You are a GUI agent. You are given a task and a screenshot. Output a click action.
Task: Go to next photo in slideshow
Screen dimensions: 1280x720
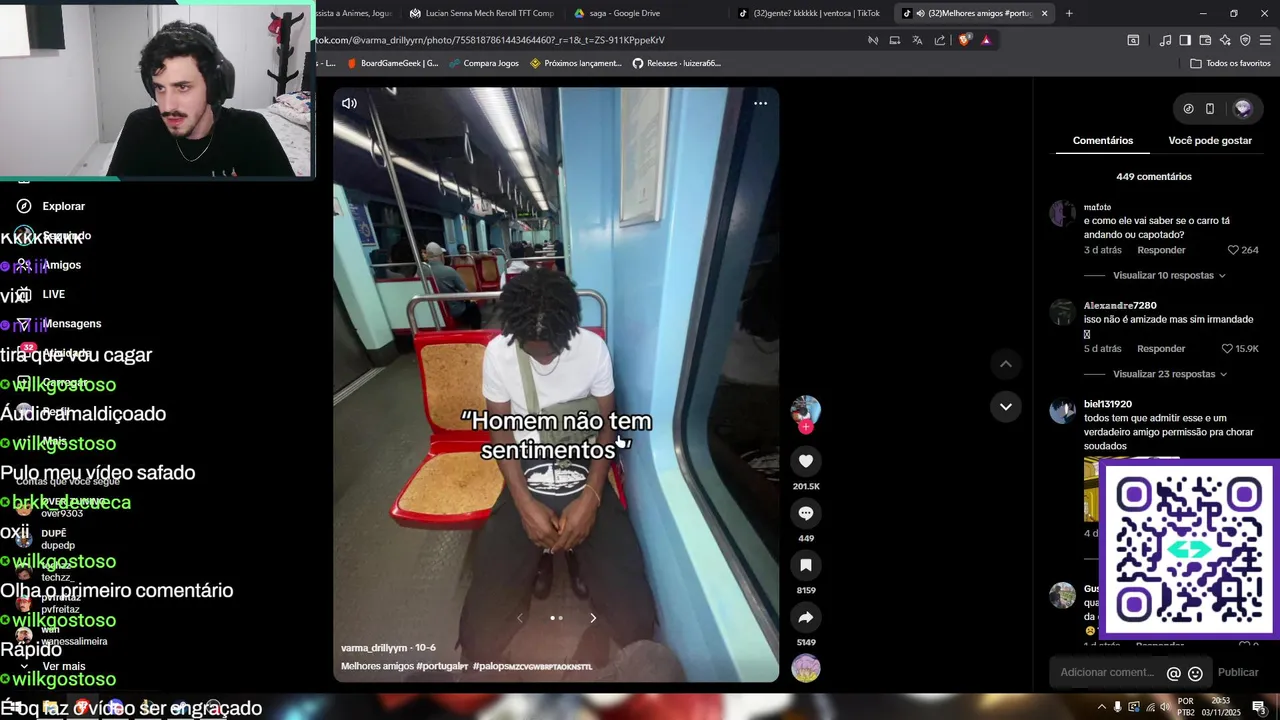pos(593,618)
